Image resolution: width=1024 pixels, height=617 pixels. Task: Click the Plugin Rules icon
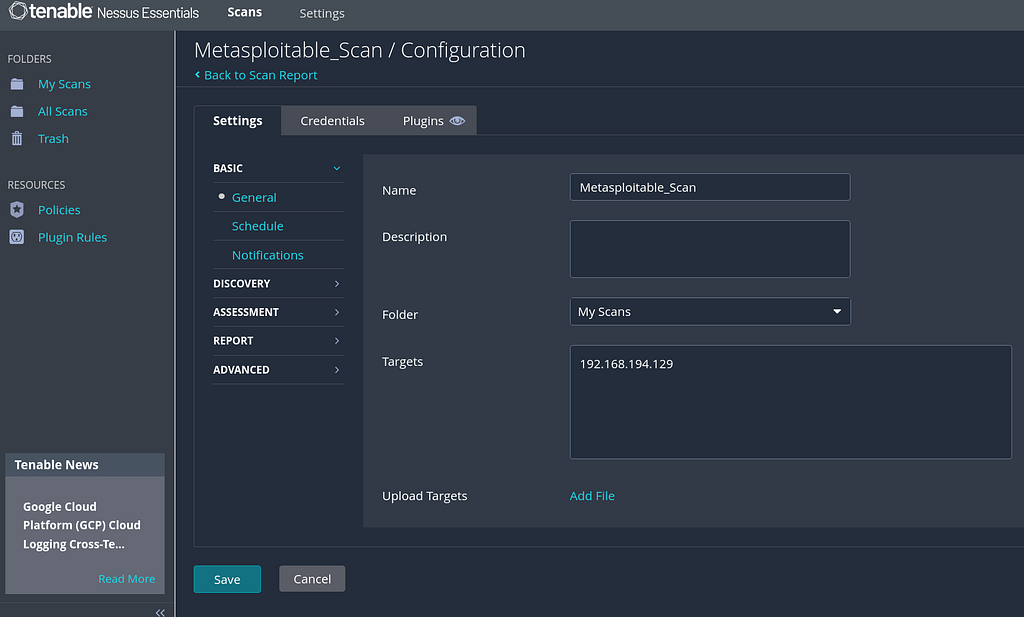point(17,237)
